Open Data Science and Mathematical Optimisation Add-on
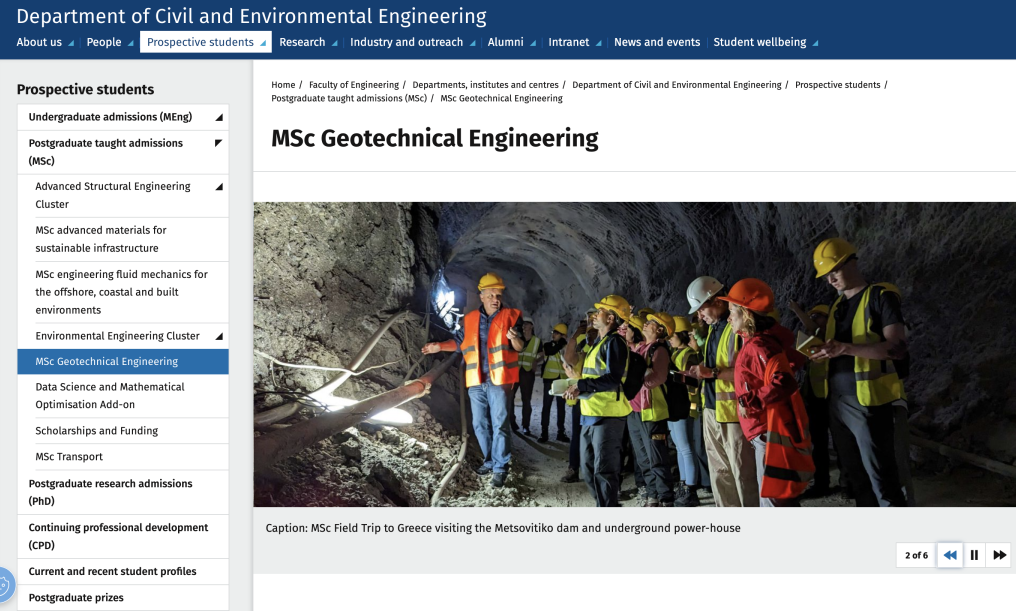 (110, 396)
